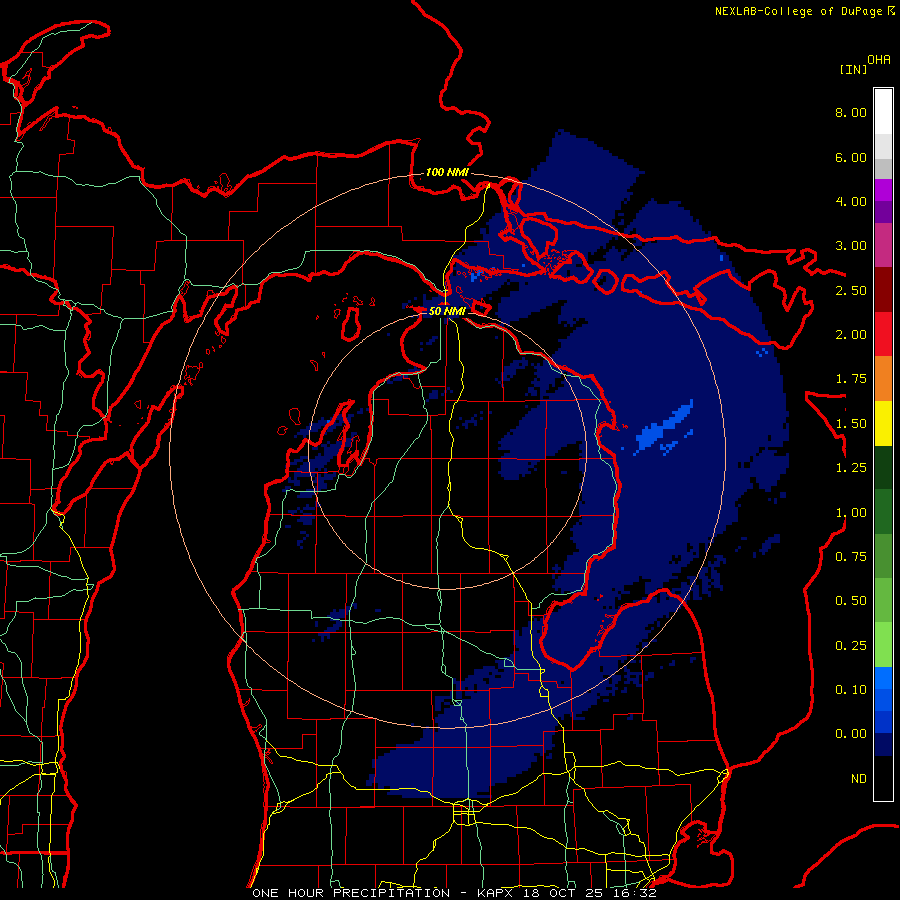Click the 2.00 legend value
Screen dimensions: 900x900
851,335
